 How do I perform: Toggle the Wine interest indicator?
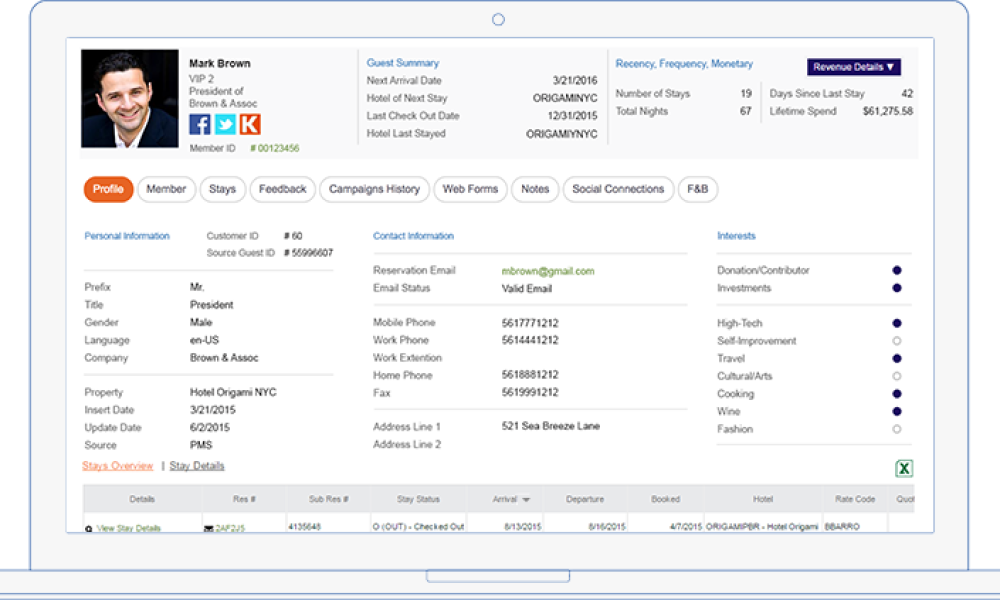pos(897,411)
